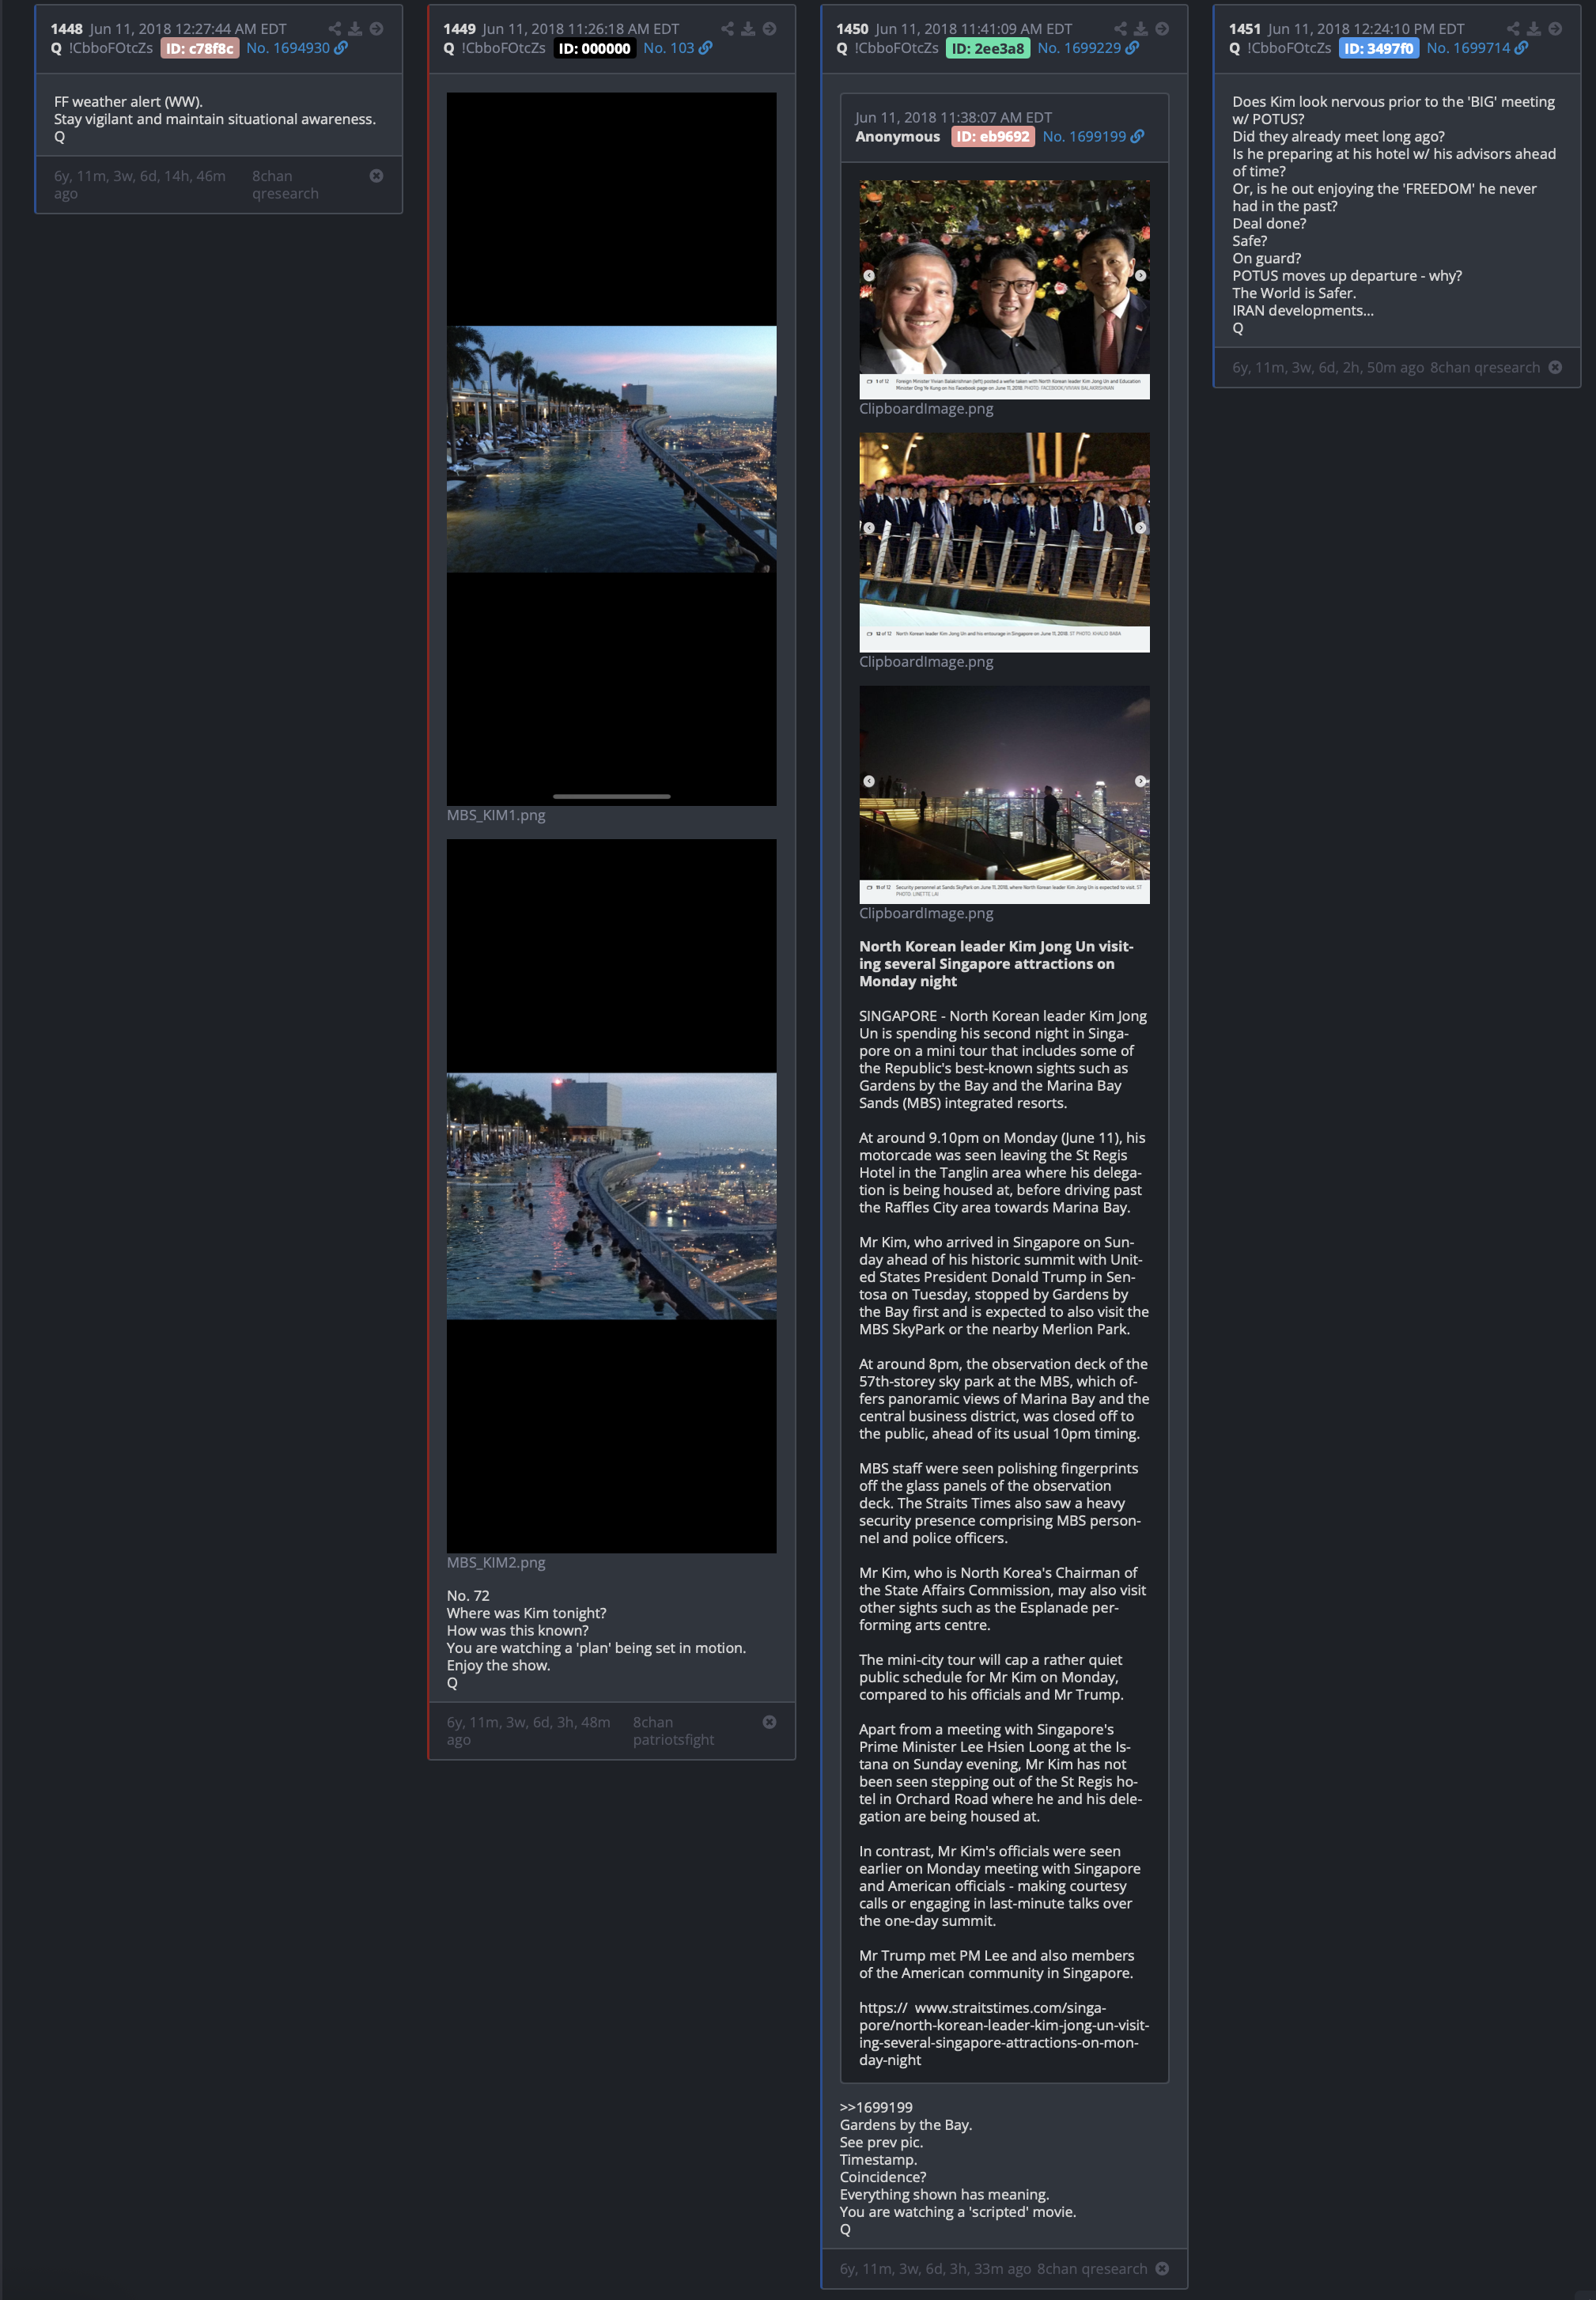1596x2300 pixels.
Task: Click the chain link icon beside No. 1694930
Action: [x=341, y=48]
